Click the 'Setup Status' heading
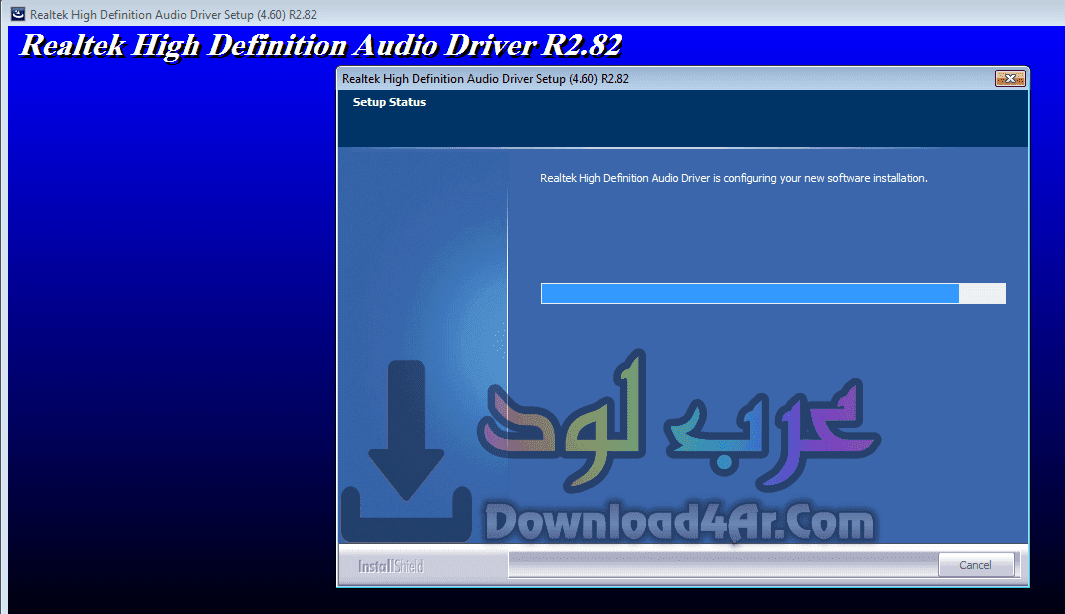The width and height of the screenshot is (1065, 614). [389, 103]
